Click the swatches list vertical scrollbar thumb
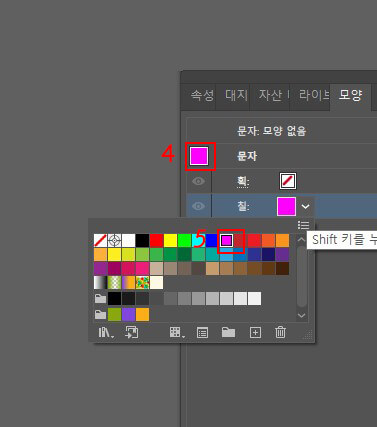 (301, 277)
